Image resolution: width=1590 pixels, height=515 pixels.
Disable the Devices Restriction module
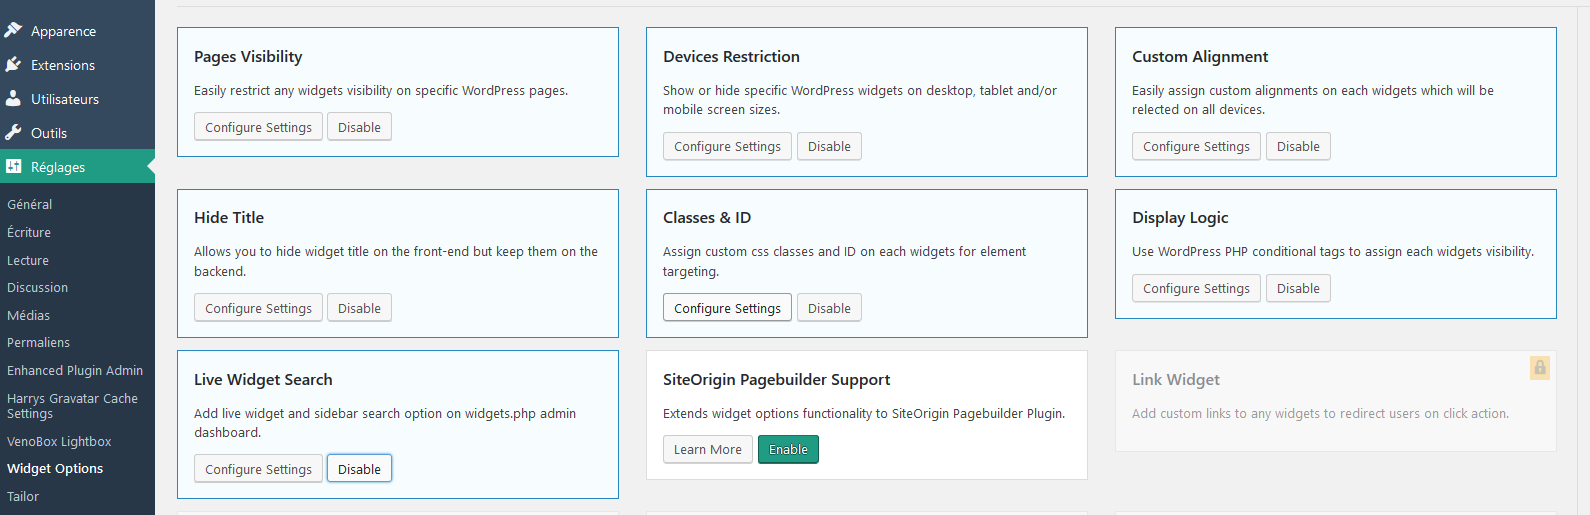(829, 146)
